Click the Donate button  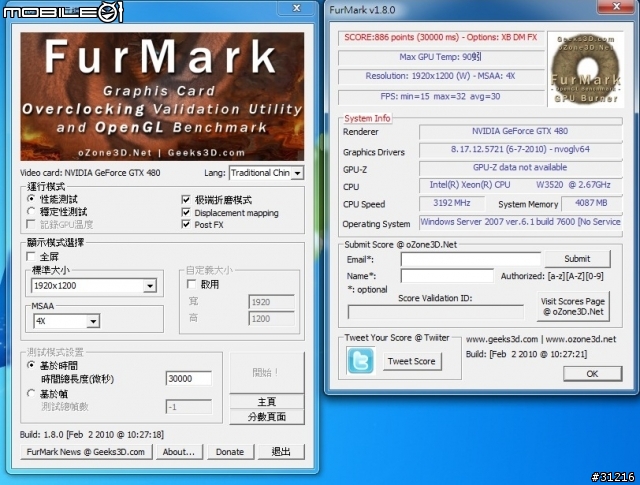click(230, 452)
